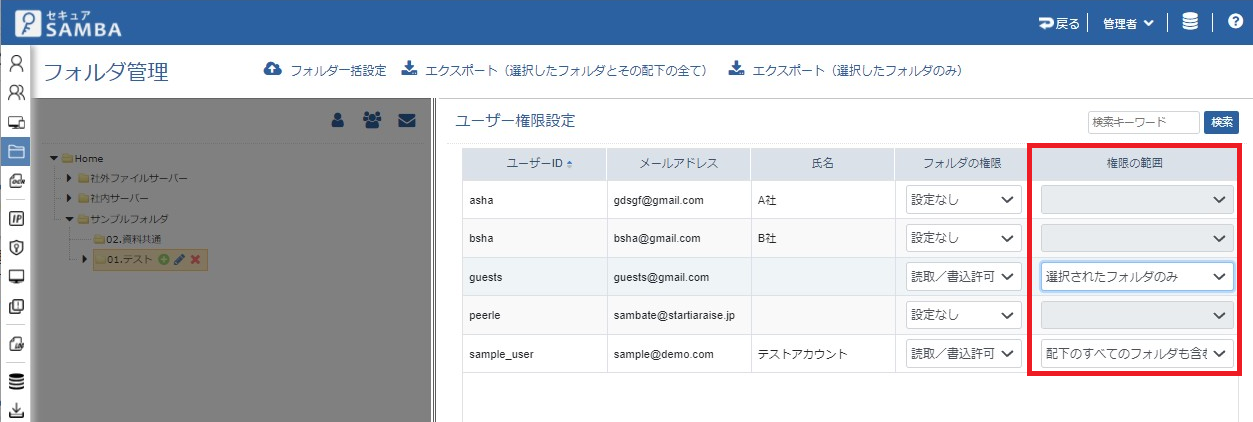Open permission scope dropdown for peerle

coord(1137,315)
